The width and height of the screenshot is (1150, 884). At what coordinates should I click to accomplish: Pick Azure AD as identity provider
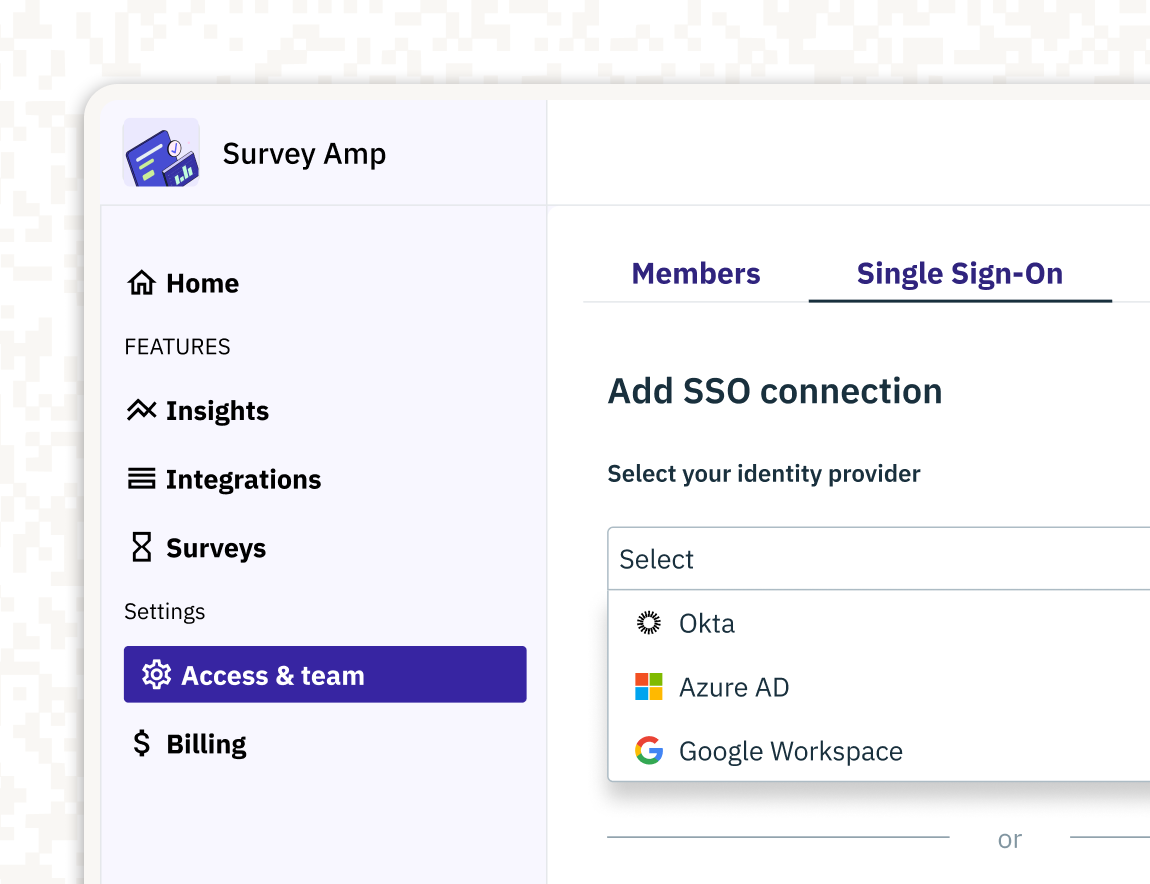coord(734,687)
